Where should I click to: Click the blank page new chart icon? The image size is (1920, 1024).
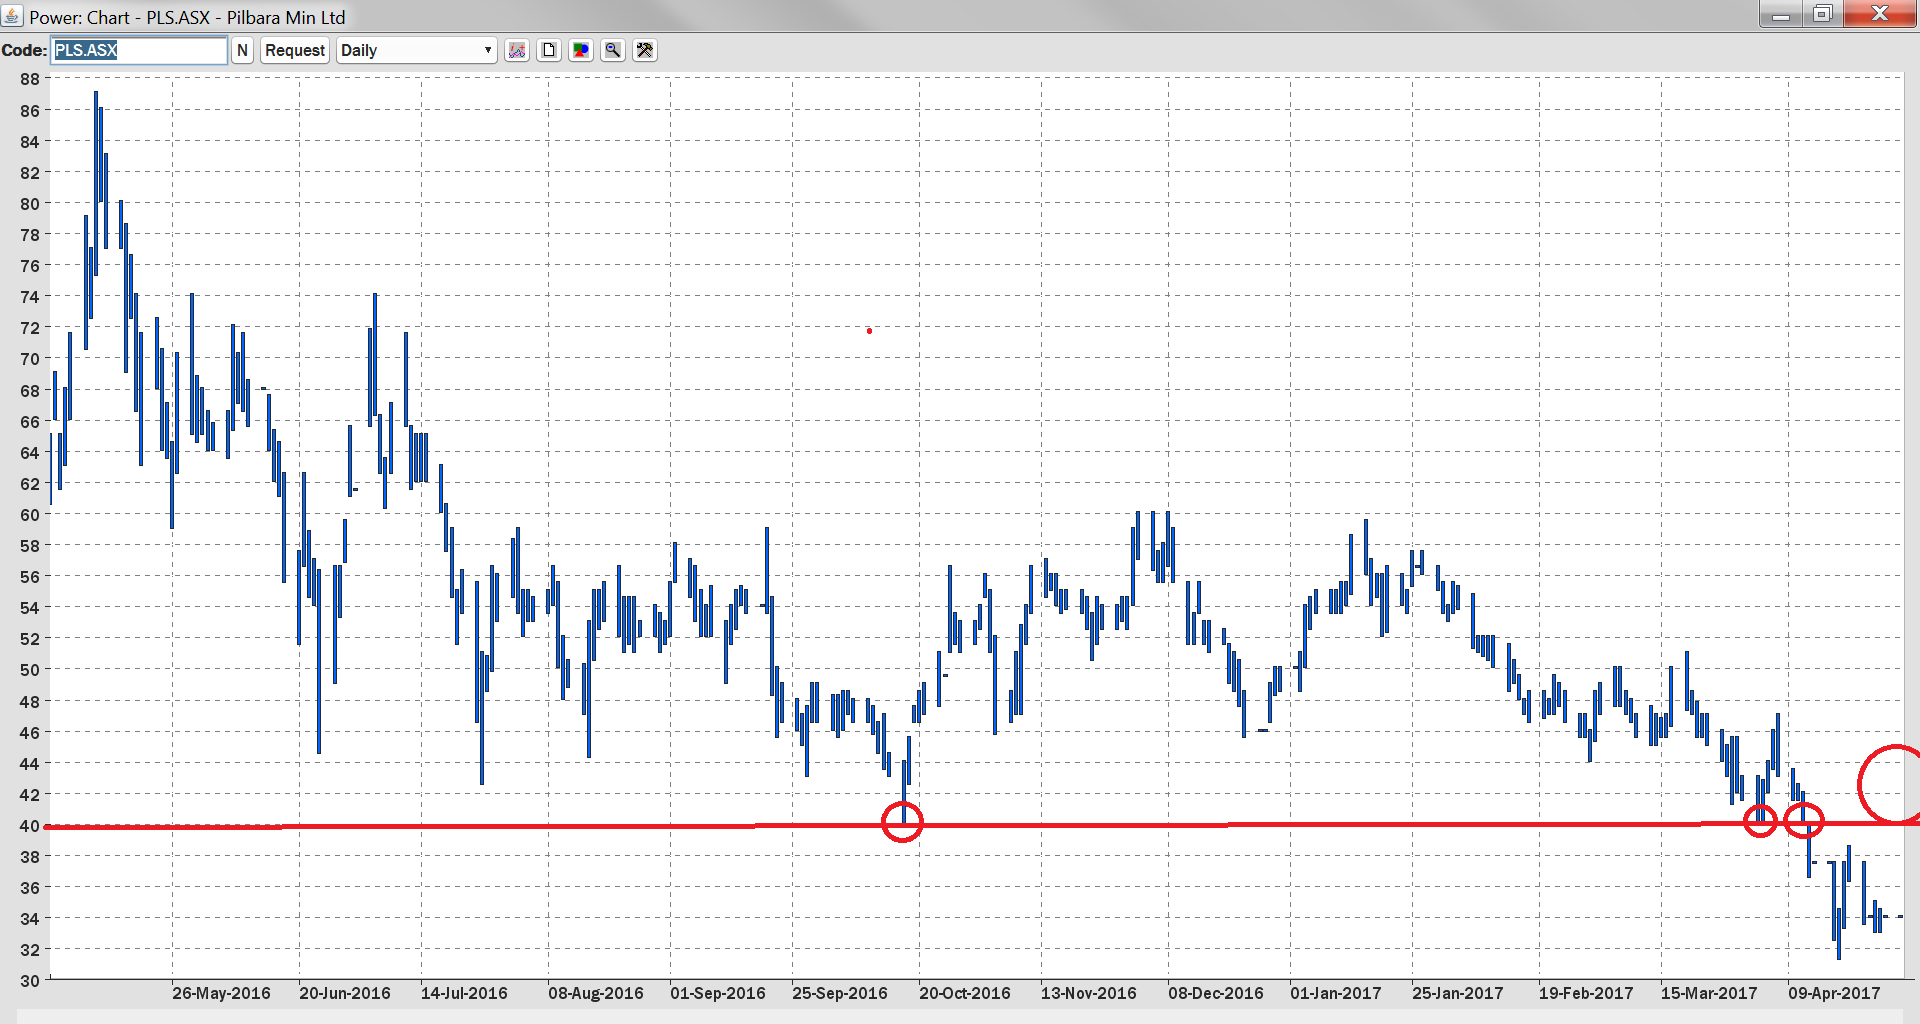549,50
